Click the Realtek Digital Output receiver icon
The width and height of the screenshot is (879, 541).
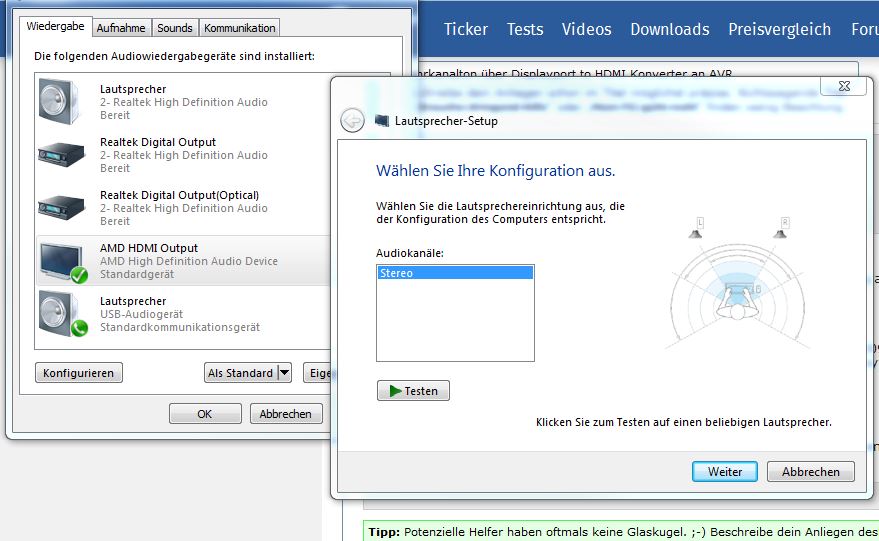[61, 154]
